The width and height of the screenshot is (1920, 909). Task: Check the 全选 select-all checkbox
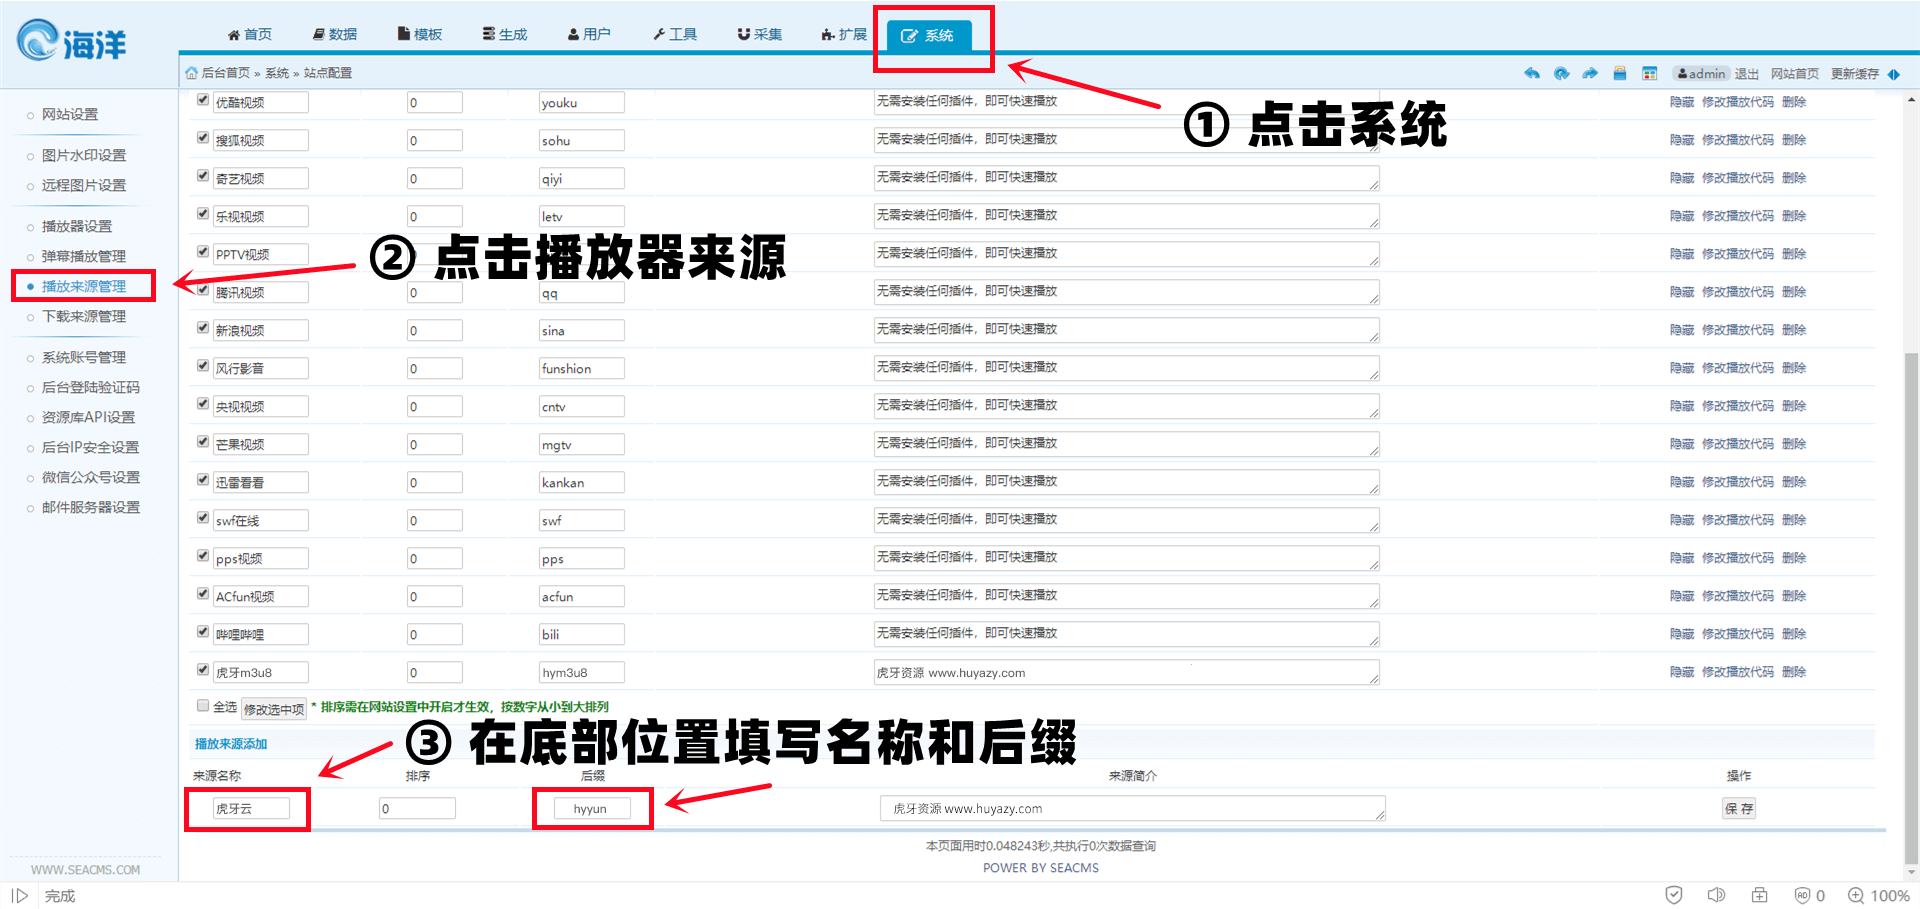(x=202, y=706)
